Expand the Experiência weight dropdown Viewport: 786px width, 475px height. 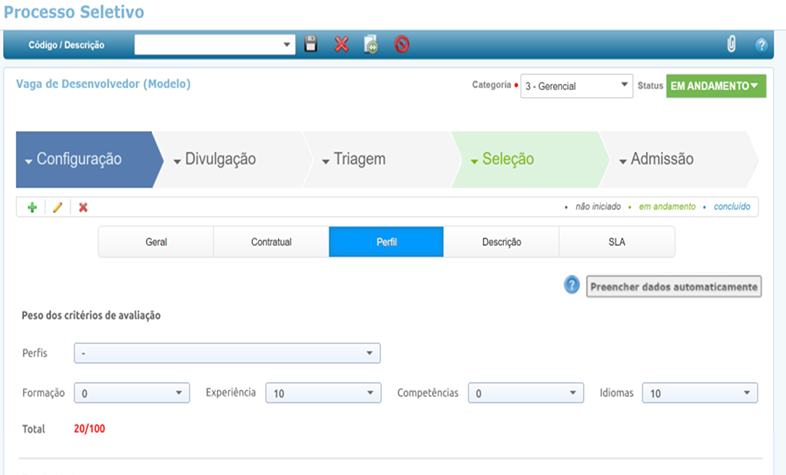click(323, 393)
